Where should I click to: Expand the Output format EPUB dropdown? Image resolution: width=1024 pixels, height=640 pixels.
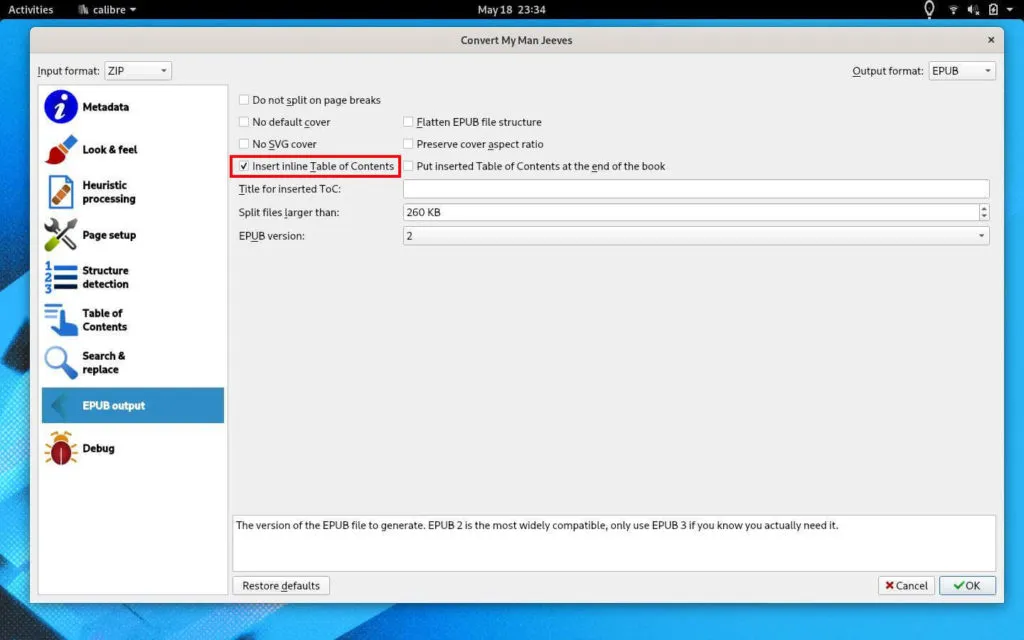click(961, 71)
